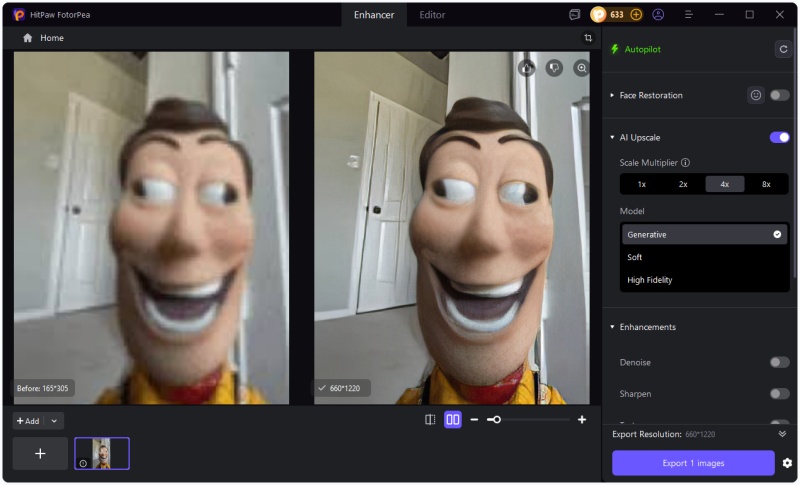The height and width of the screenshot is (485, 800).
Task: Go to Home via house icon
Action: [28, 38]
